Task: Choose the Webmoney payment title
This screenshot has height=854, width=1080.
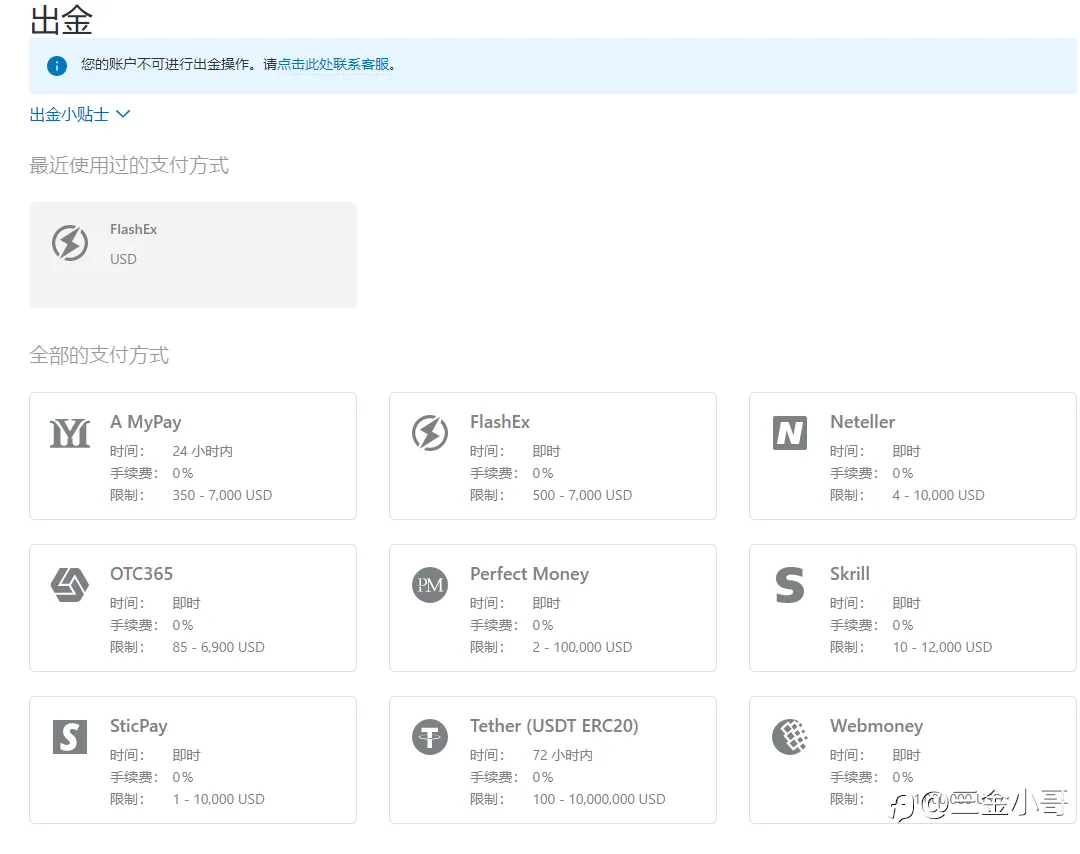Action: coord(876,726)
